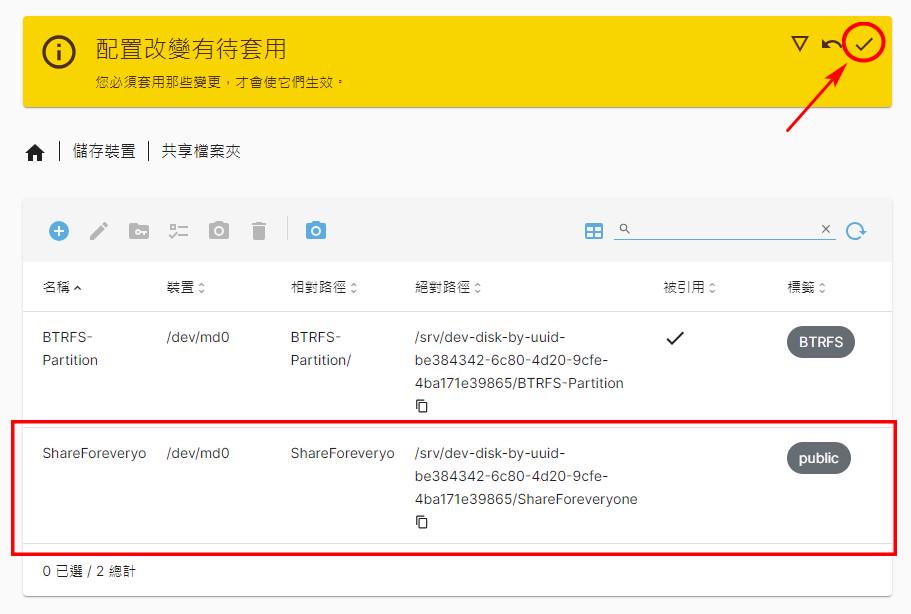This screenshot has width=911, height=614.
Task: Create a new shared folder with the plus icon
Action: tap(59, 231)
